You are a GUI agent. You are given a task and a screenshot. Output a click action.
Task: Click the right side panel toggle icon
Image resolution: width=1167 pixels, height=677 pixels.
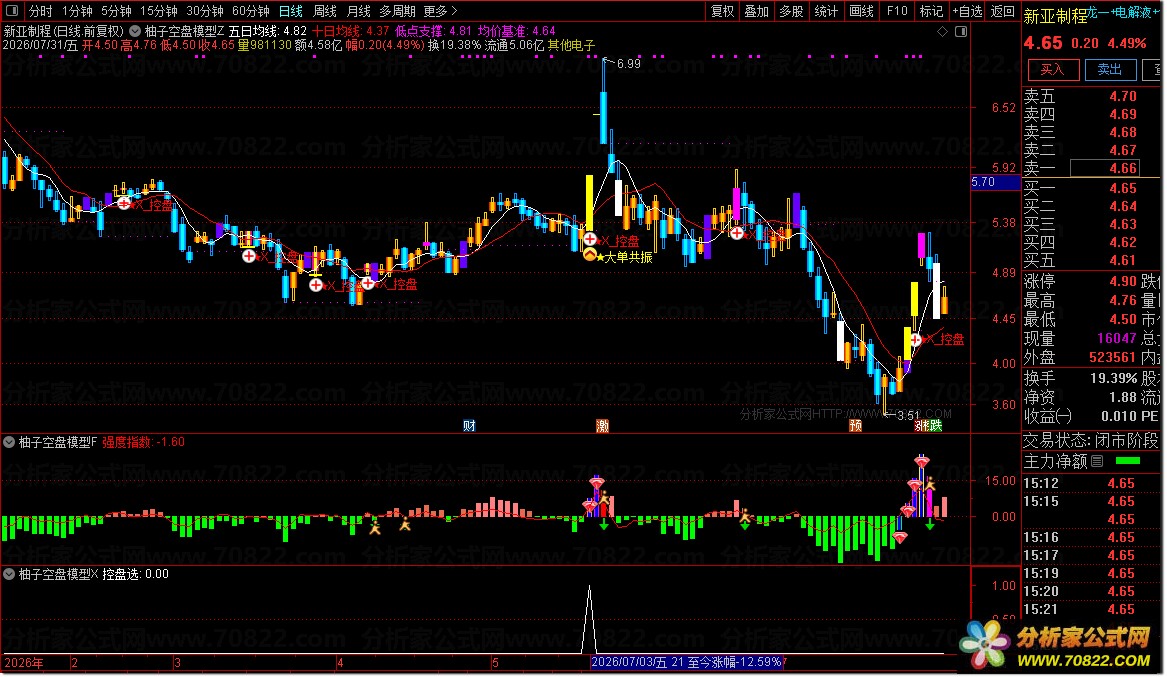pos(961,31)
